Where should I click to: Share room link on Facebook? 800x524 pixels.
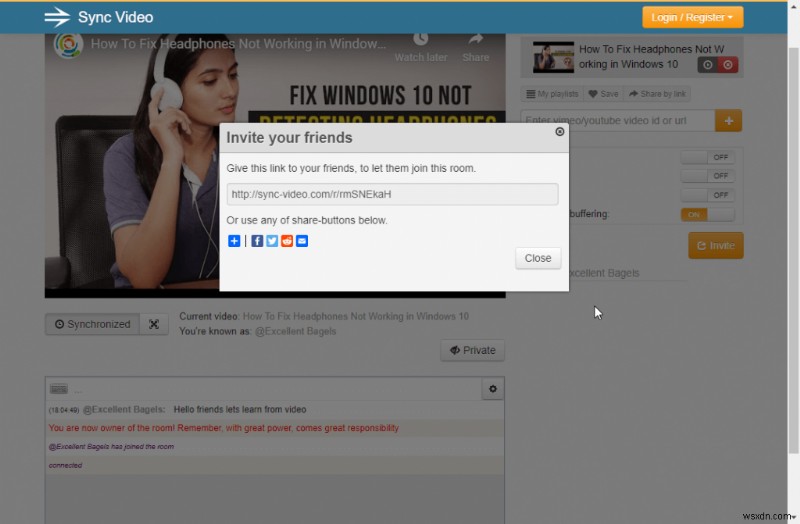(257, 241)
